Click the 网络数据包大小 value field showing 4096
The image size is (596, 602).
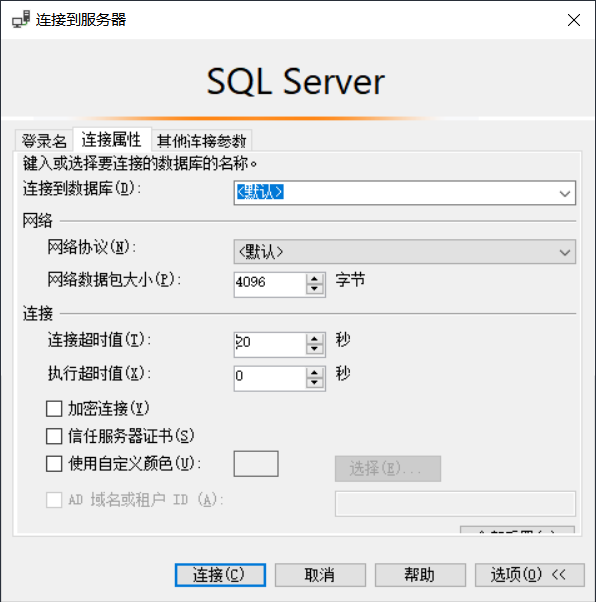pyautogui.click(x=270, y=284)
